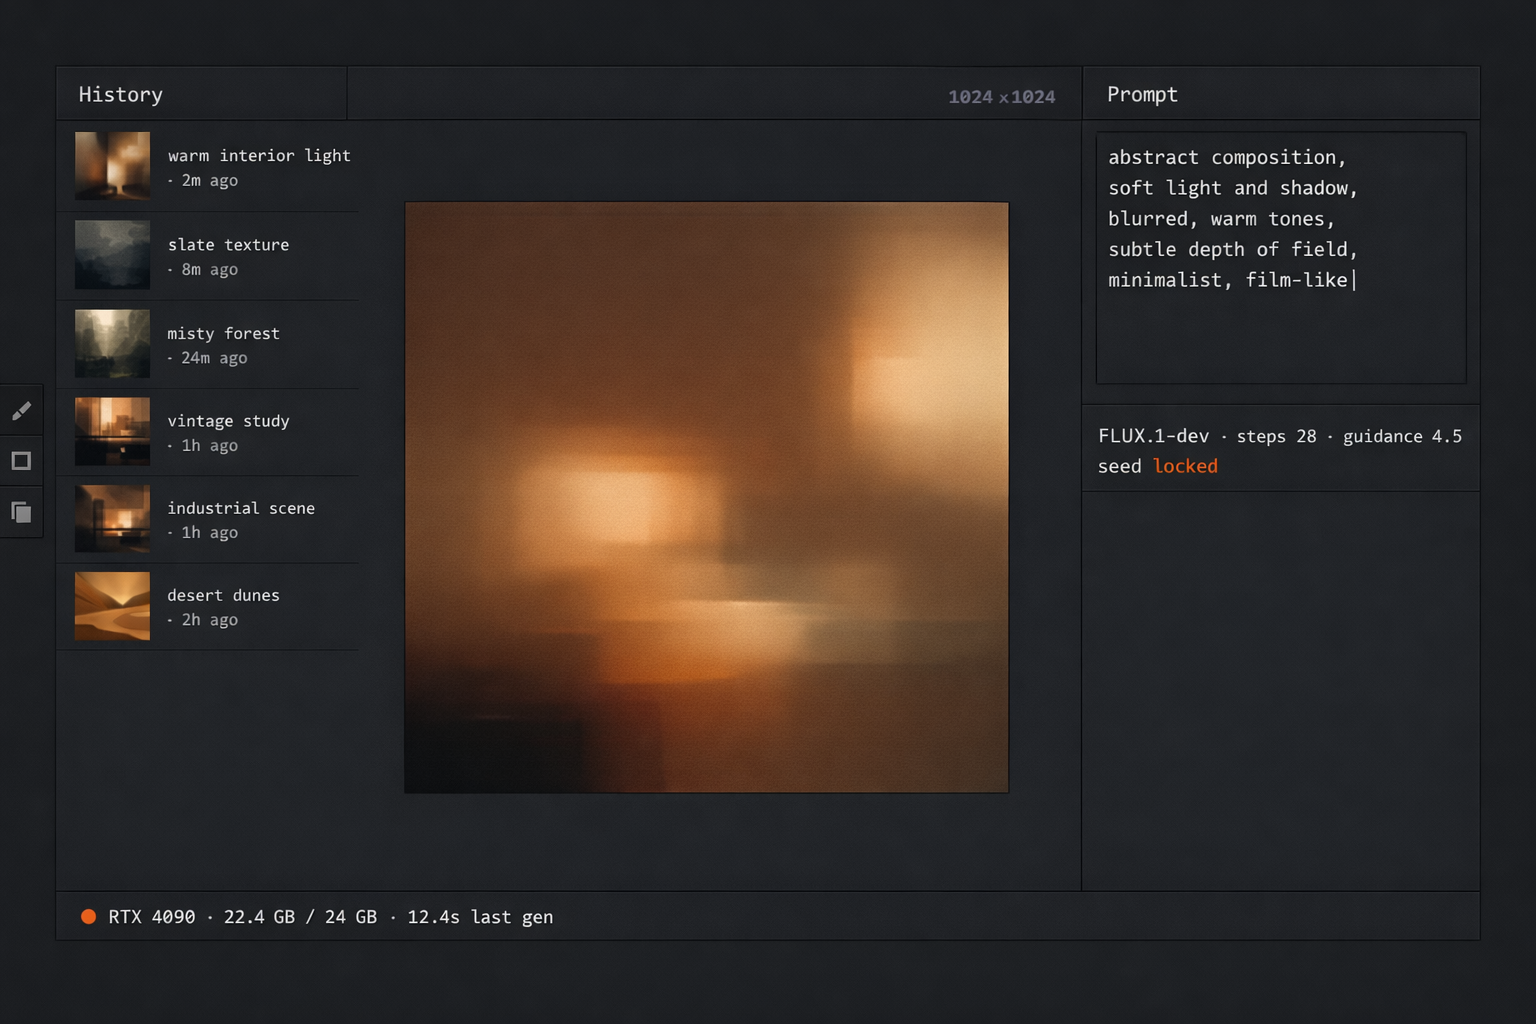This screenshot has width=1536, height=1024.
Task: Select the vintage study history entry
Action: point(228,431)
